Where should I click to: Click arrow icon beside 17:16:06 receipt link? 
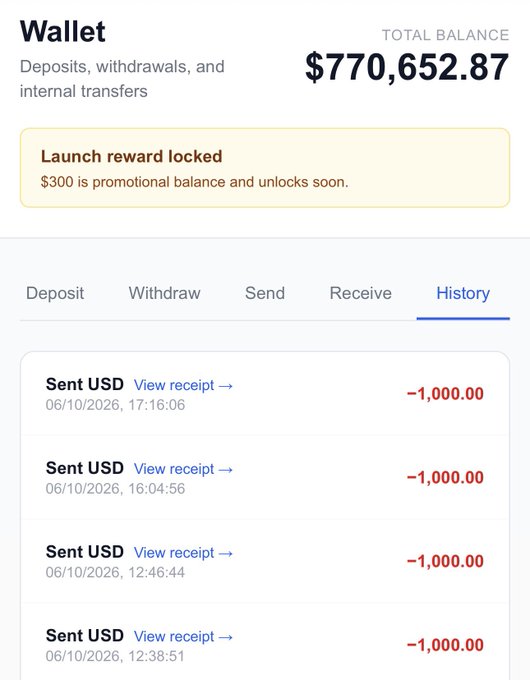(x=226, y=386)
